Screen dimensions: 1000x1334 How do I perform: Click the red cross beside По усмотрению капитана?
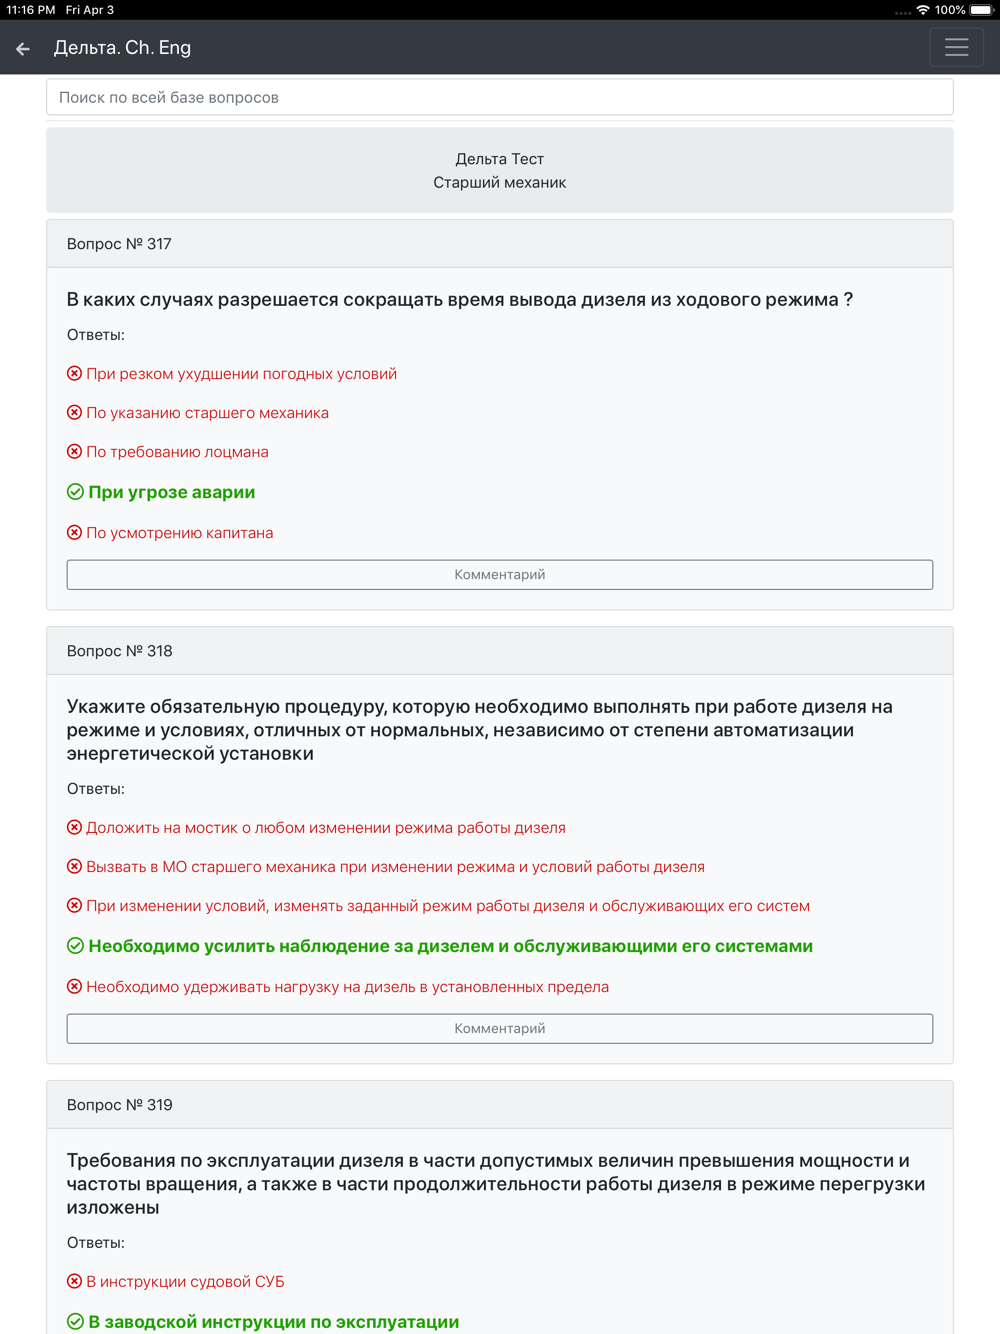click(x=74, y=533)
